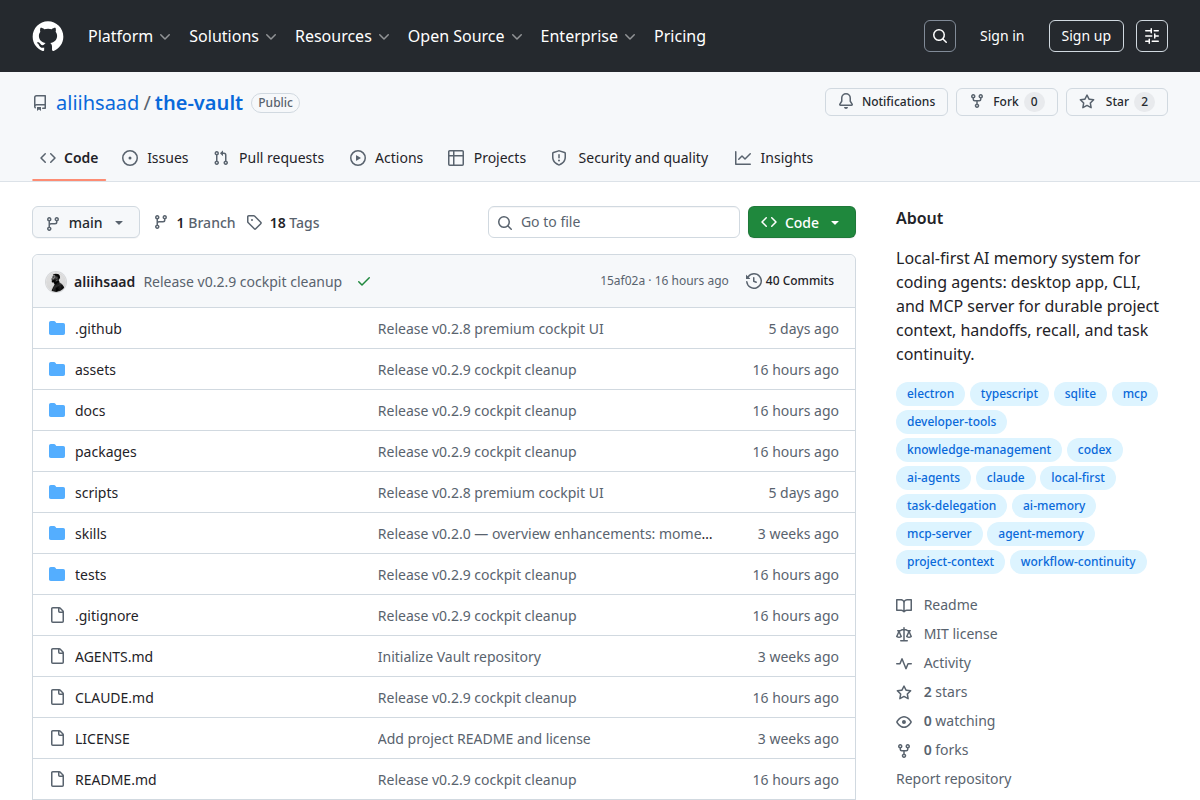1200x800 pixels.
Task: Expand the Solutions menu
Action: click(x=232, y=36)
